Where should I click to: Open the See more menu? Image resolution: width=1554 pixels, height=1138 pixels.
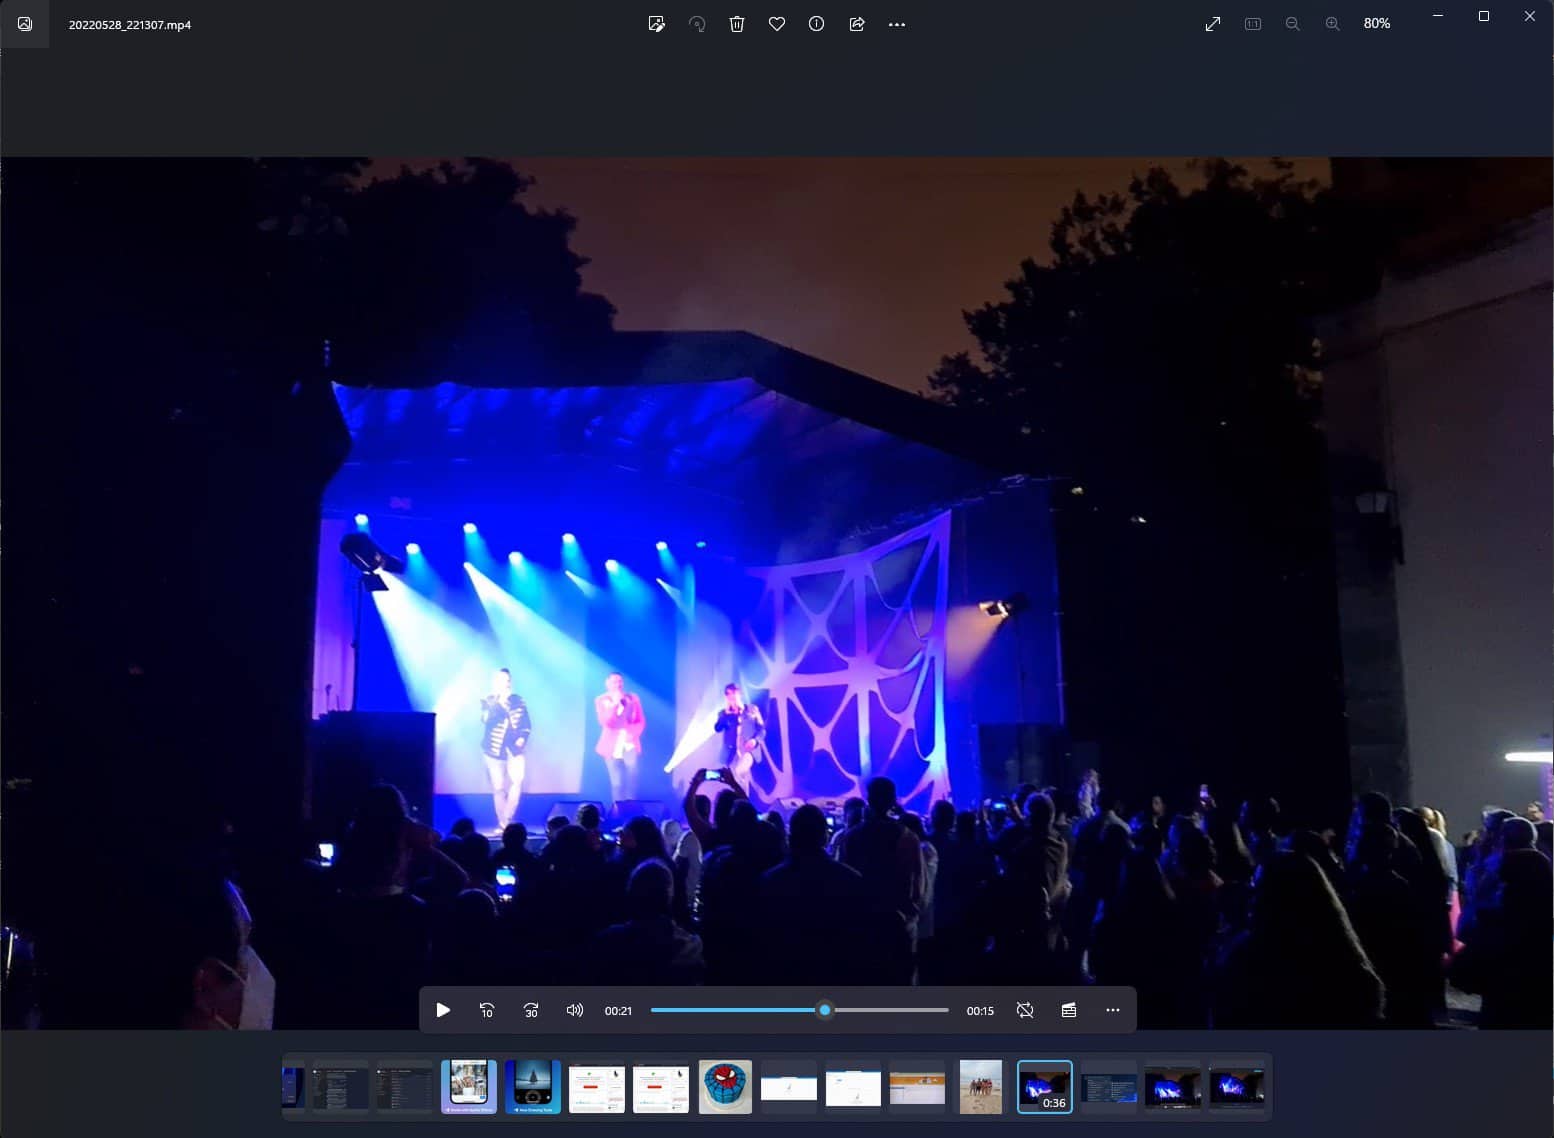coord(897,24)
